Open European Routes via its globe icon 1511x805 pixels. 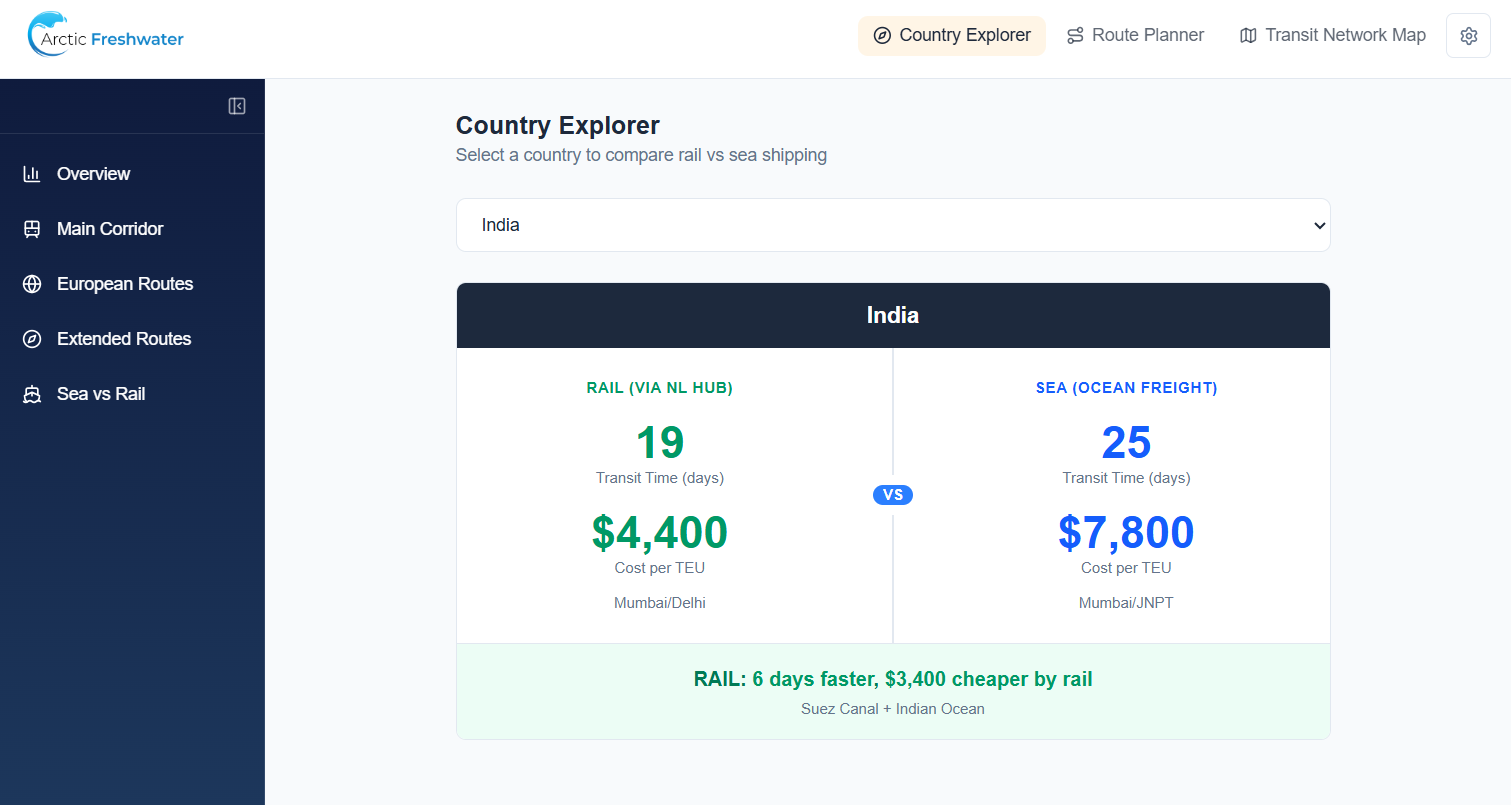(x=30, y=283)
